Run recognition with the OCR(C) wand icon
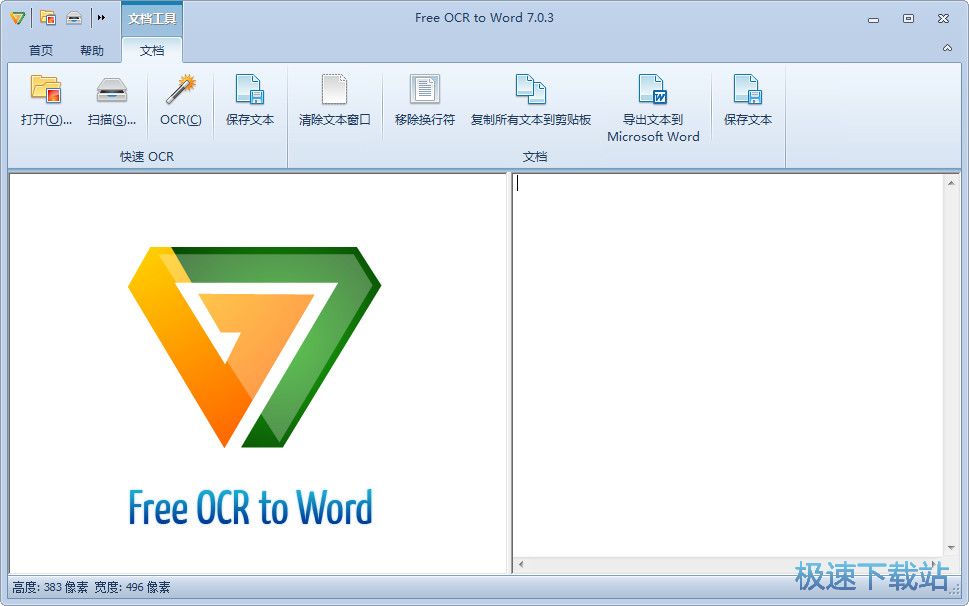 click(179, 100)
